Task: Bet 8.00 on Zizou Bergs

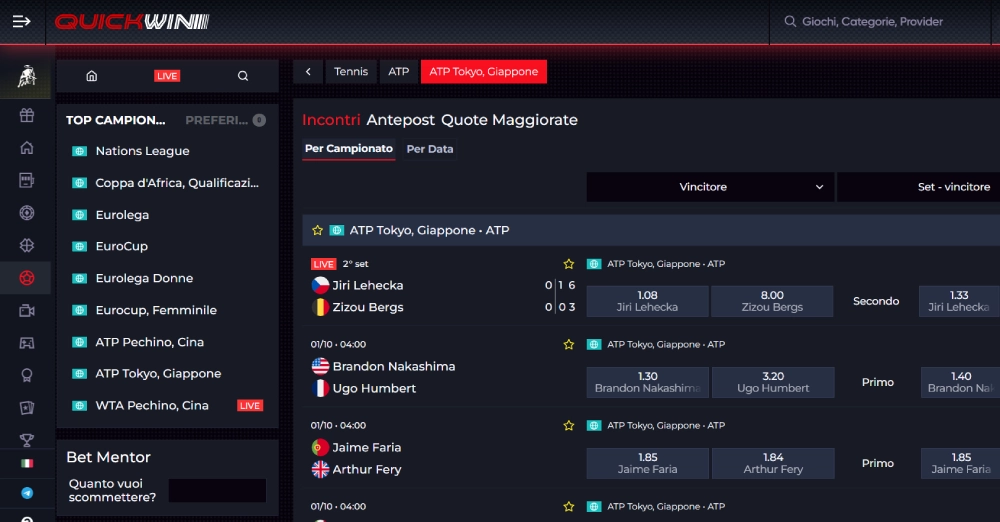Action: tap(772, 301)
